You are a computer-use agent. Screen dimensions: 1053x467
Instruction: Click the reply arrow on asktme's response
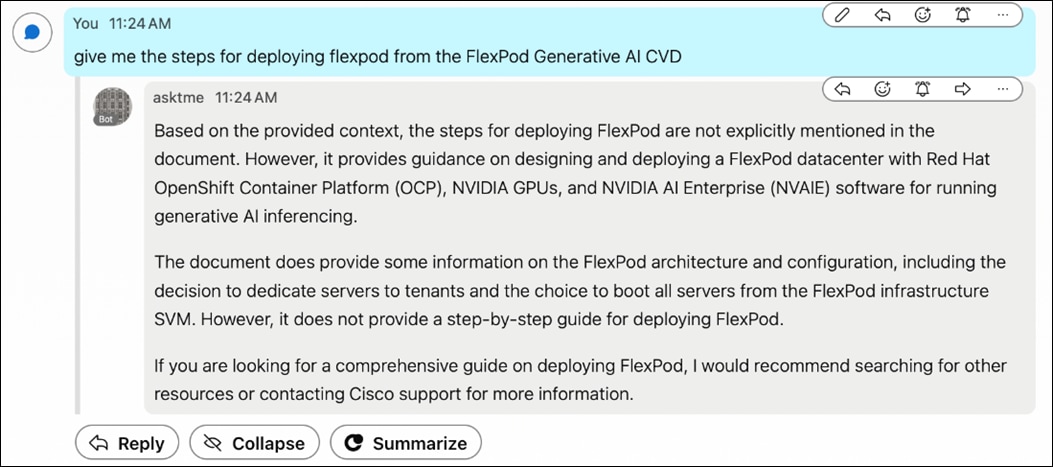[x=843, y=90]
